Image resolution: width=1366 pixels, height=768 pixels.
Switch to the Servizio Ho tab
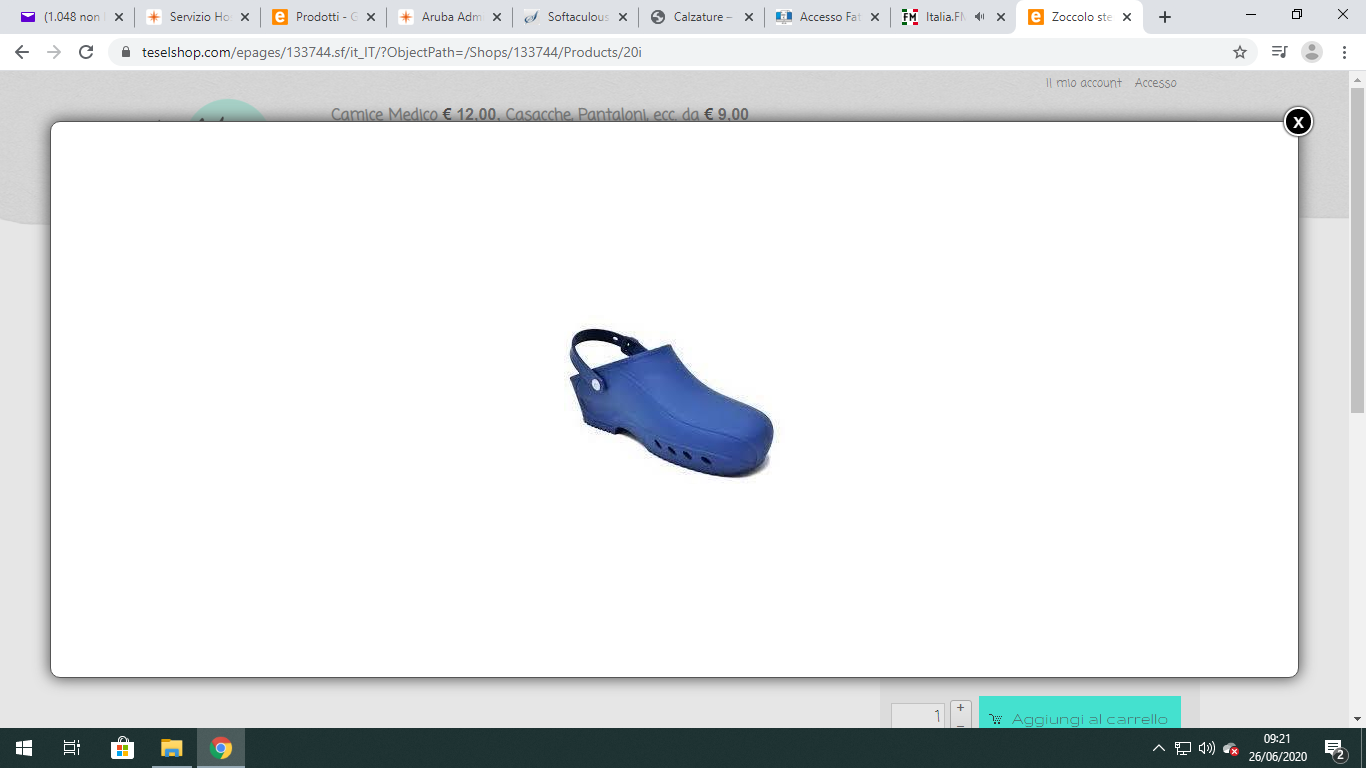point(197,17)
